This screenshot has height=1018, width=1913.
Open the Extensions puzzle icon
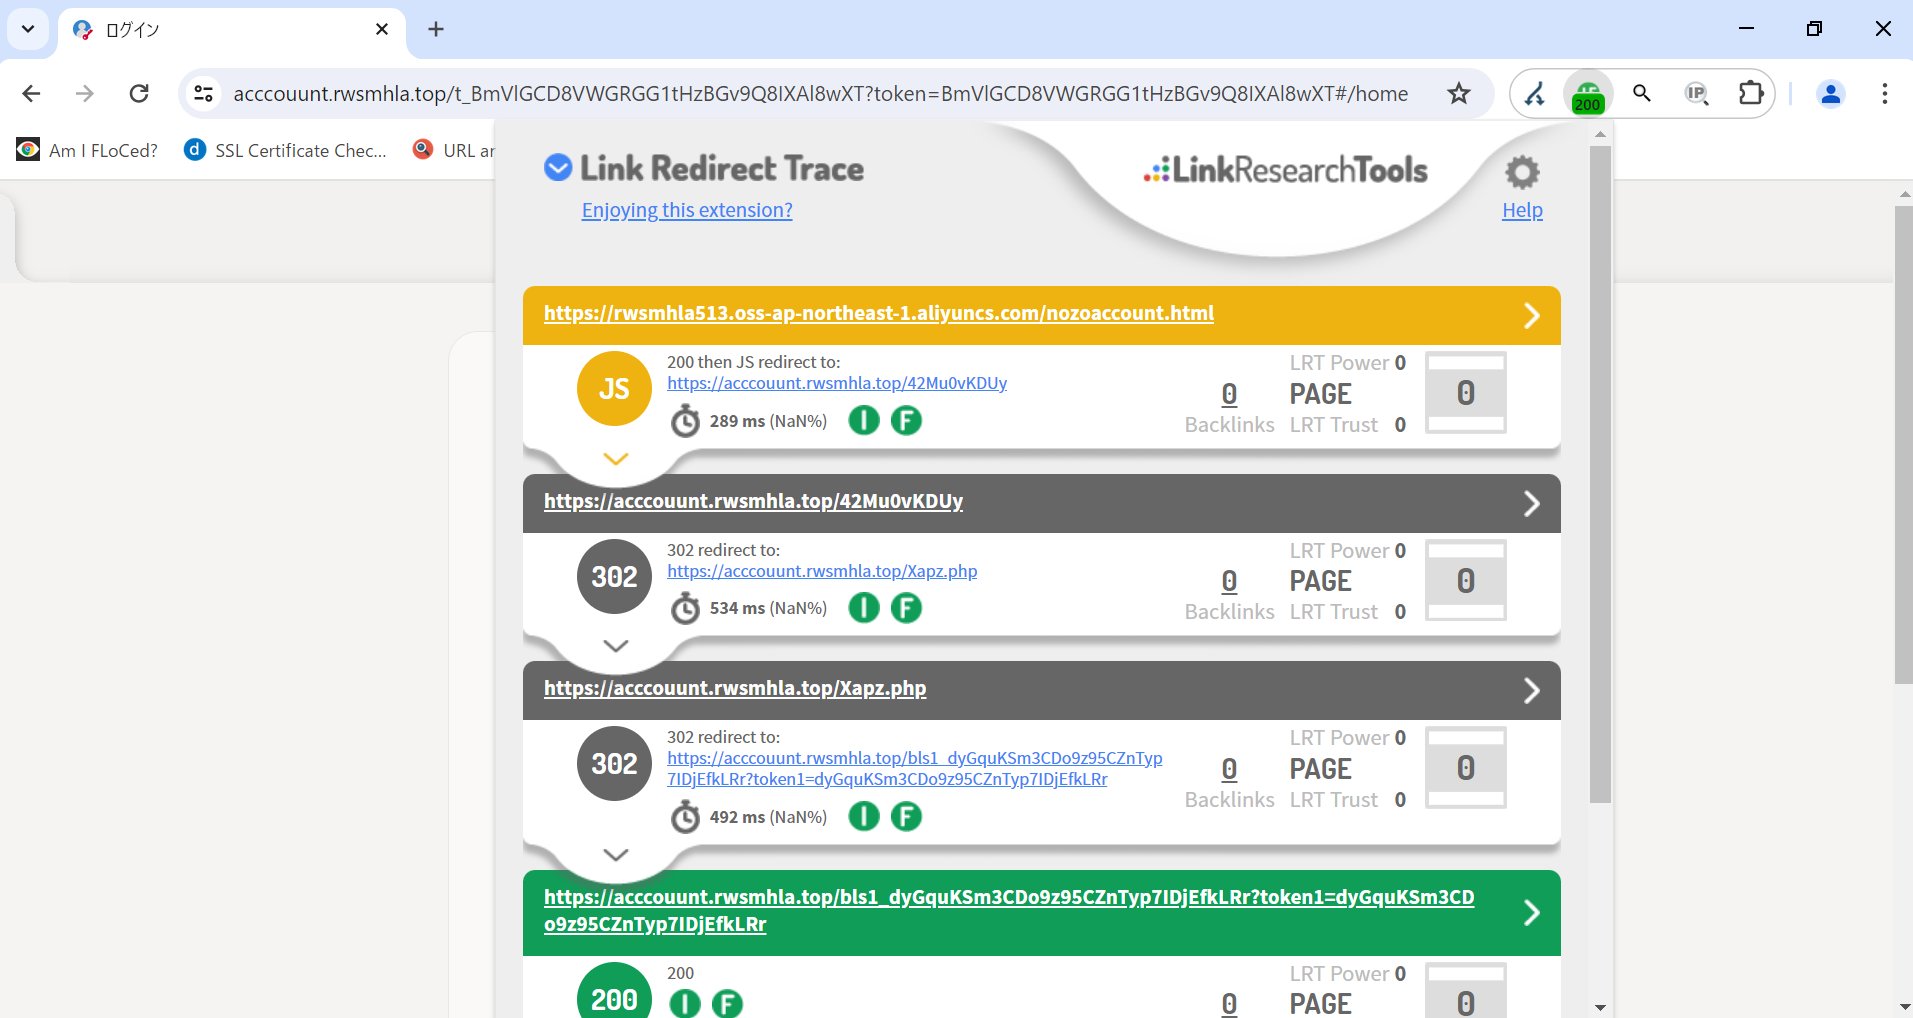click(x=1750, y=94)
